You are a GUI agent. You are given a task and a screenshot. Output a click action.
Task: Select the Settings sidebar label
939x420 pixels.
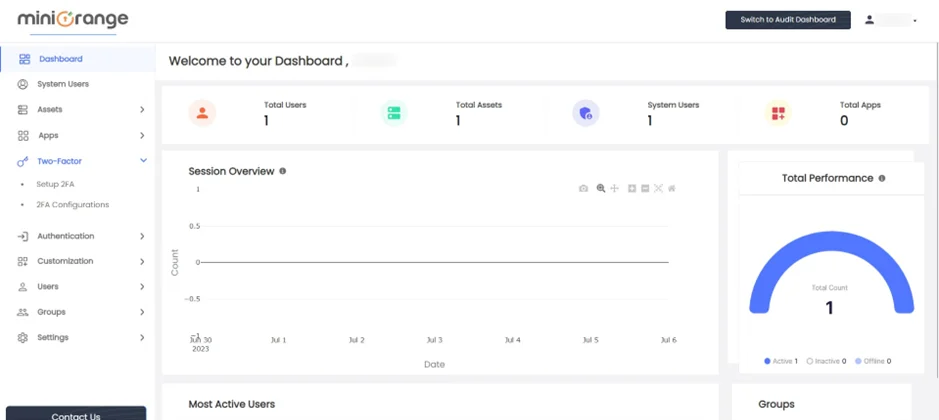click(53, 337)
